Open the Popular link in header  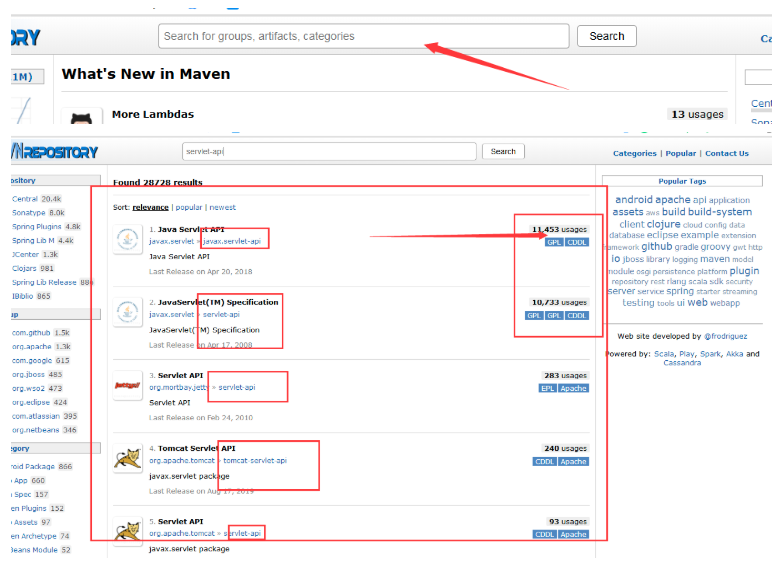tap(680, 154)
